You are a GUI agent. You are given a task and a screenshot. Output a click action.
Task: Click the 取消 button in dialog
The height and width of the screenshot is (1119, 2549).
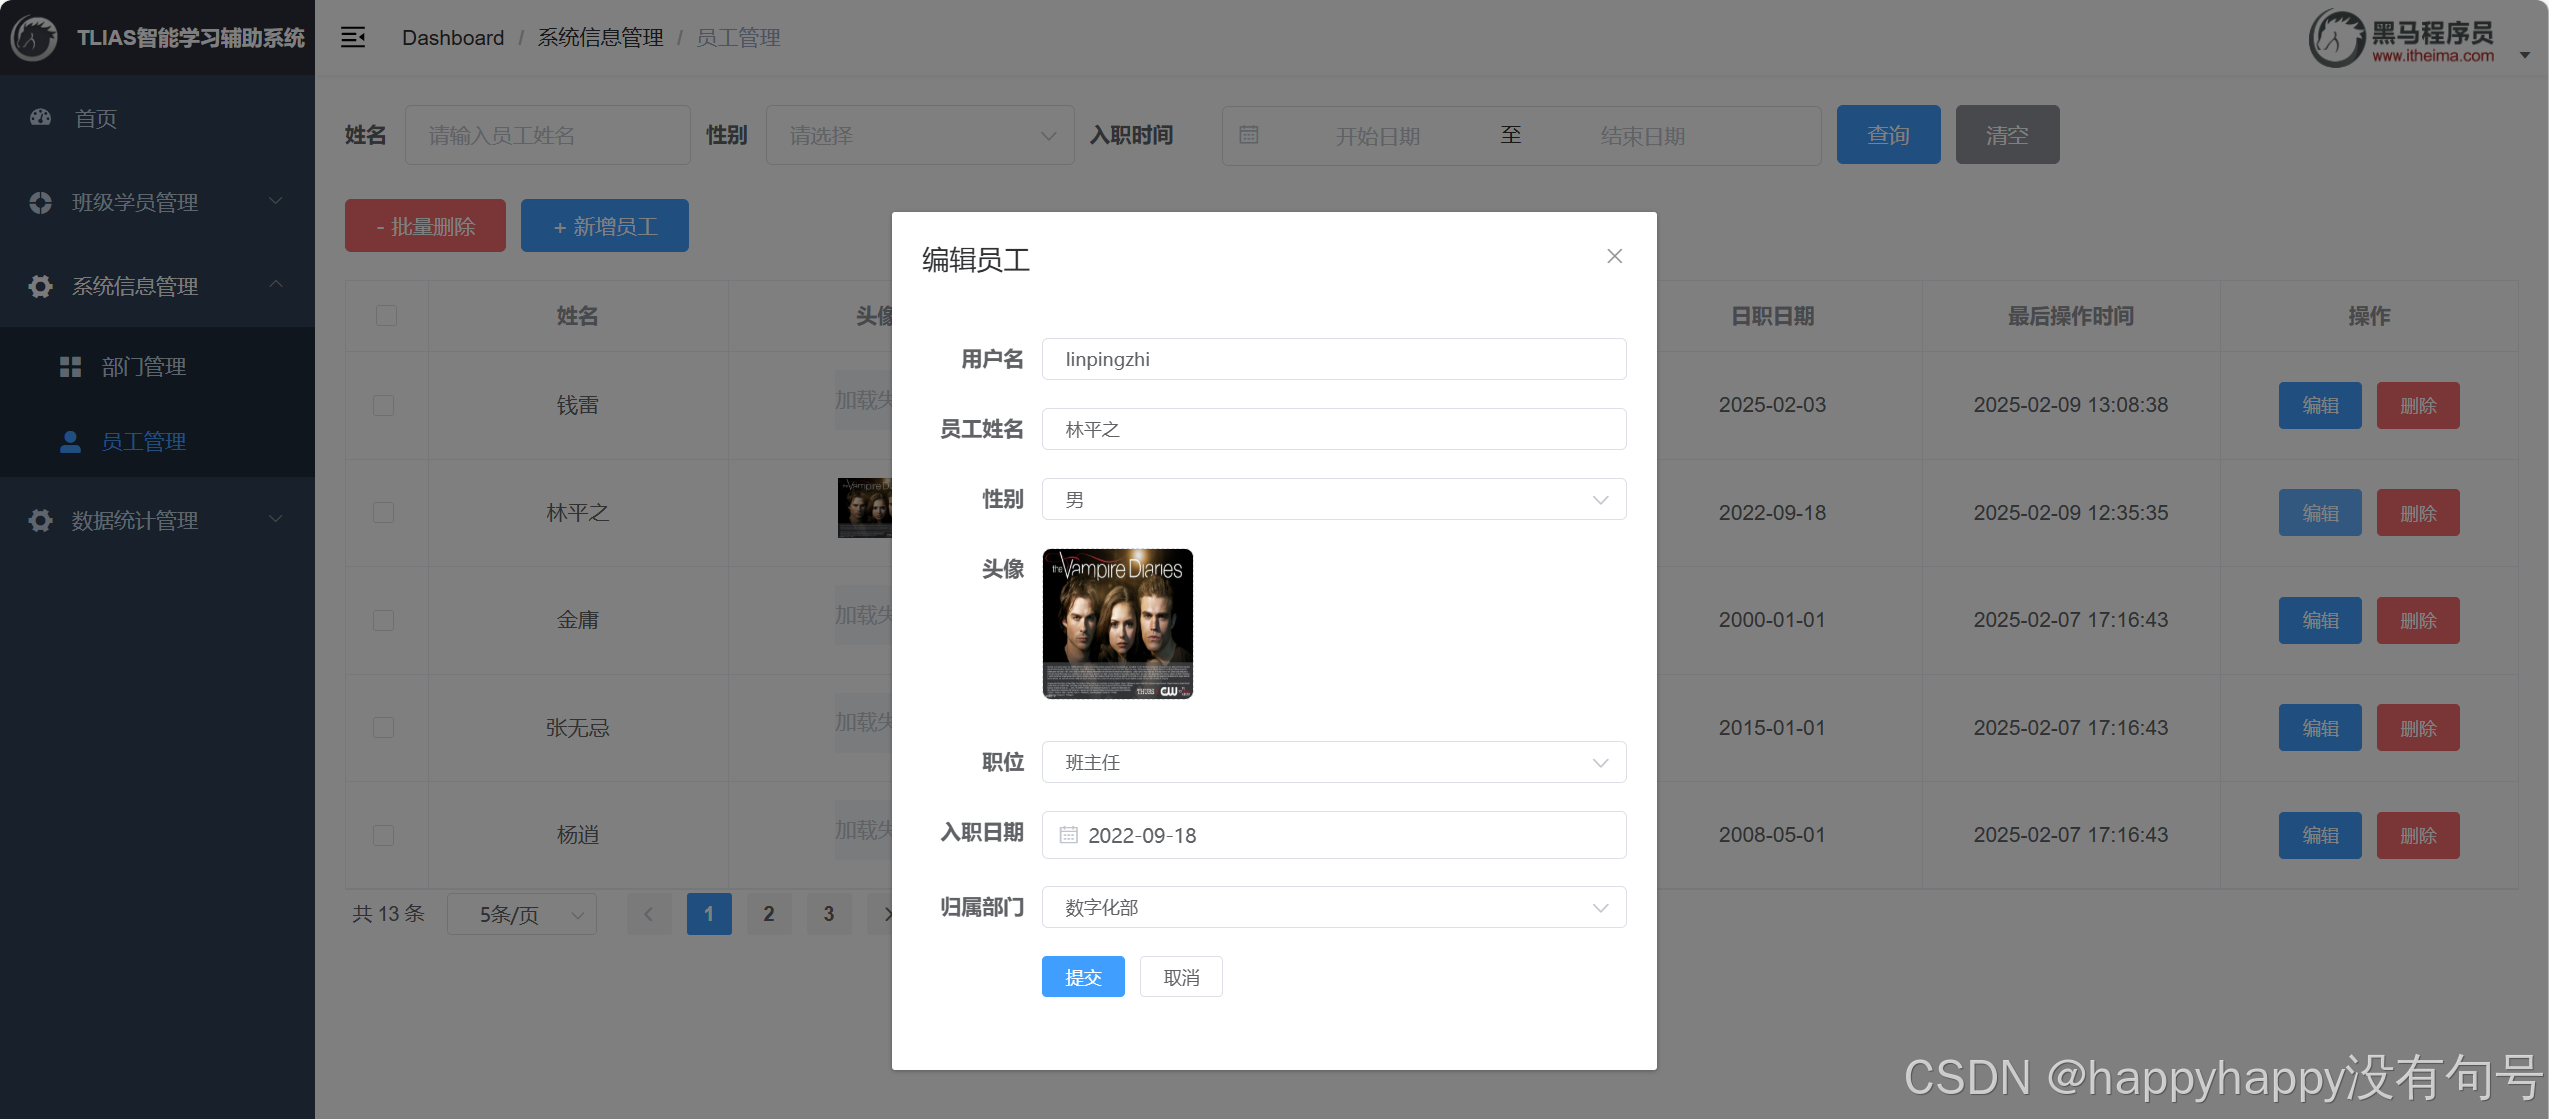click(1180, 977)
